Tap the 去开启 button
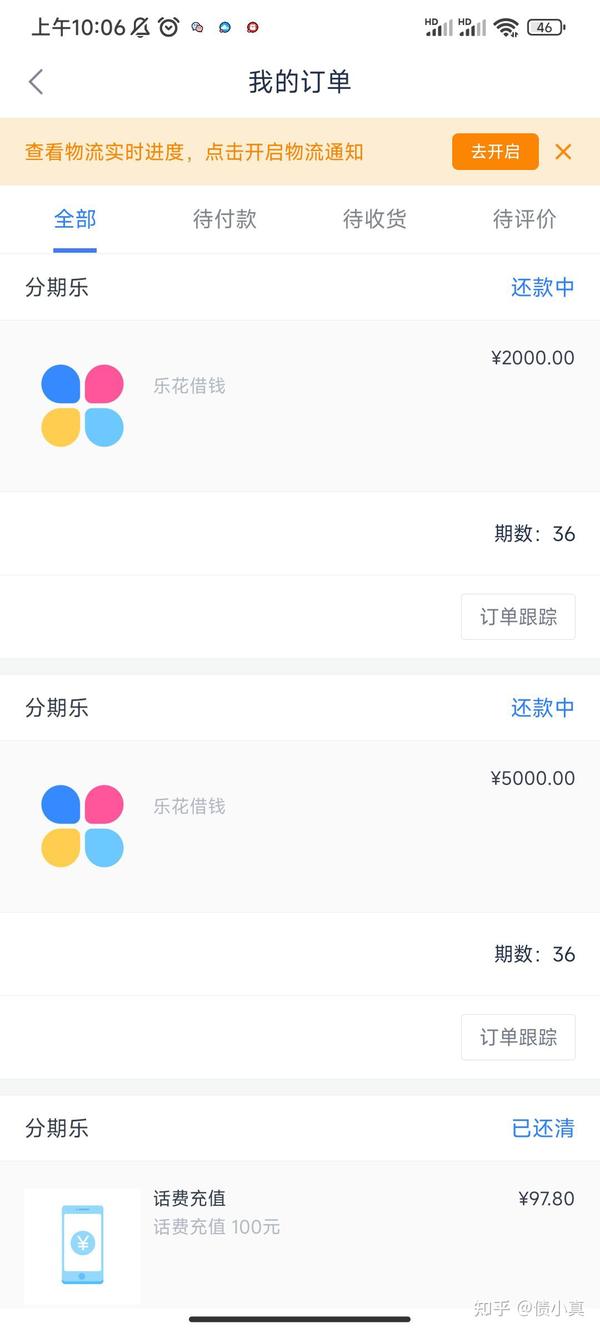Image resolution: width=600 pixels, height=1333 pixels. (495, 152)
